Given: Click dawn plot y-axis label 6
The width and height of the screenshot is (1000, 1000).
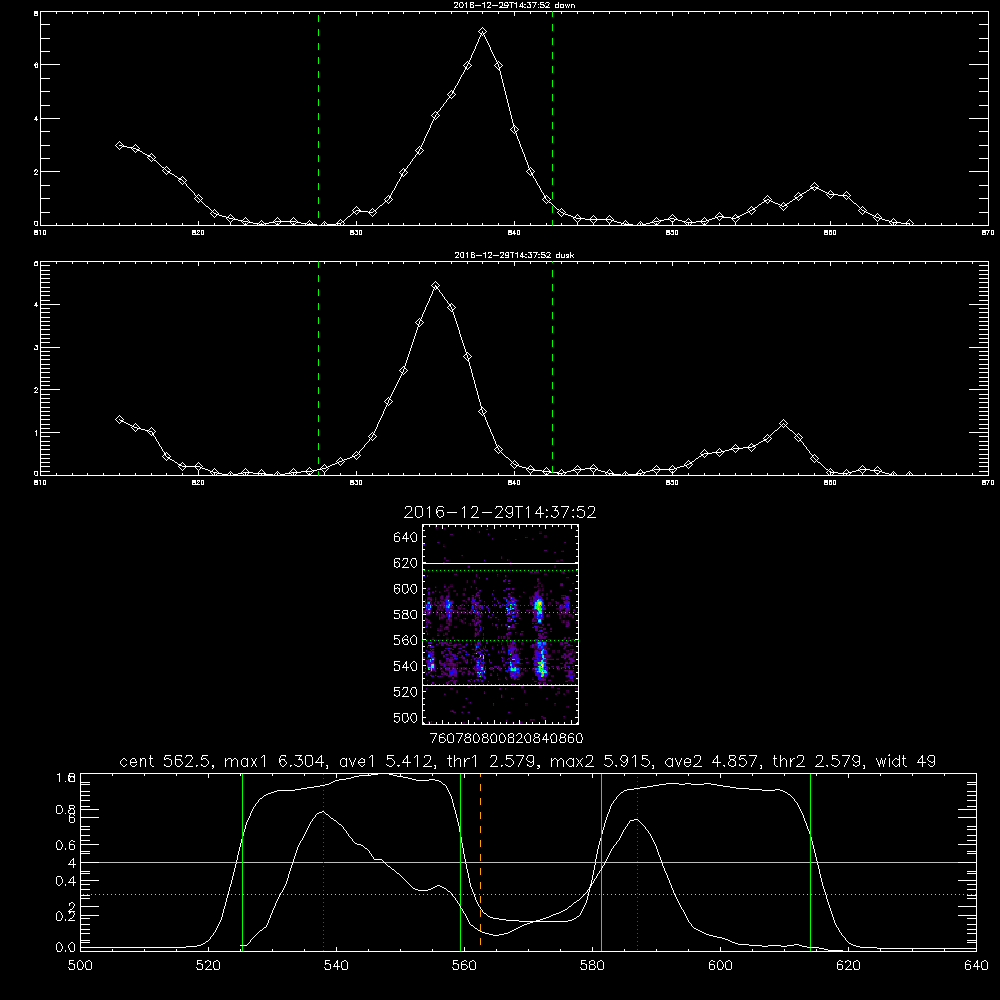Looking at the screenshot, I should point(36,65).
